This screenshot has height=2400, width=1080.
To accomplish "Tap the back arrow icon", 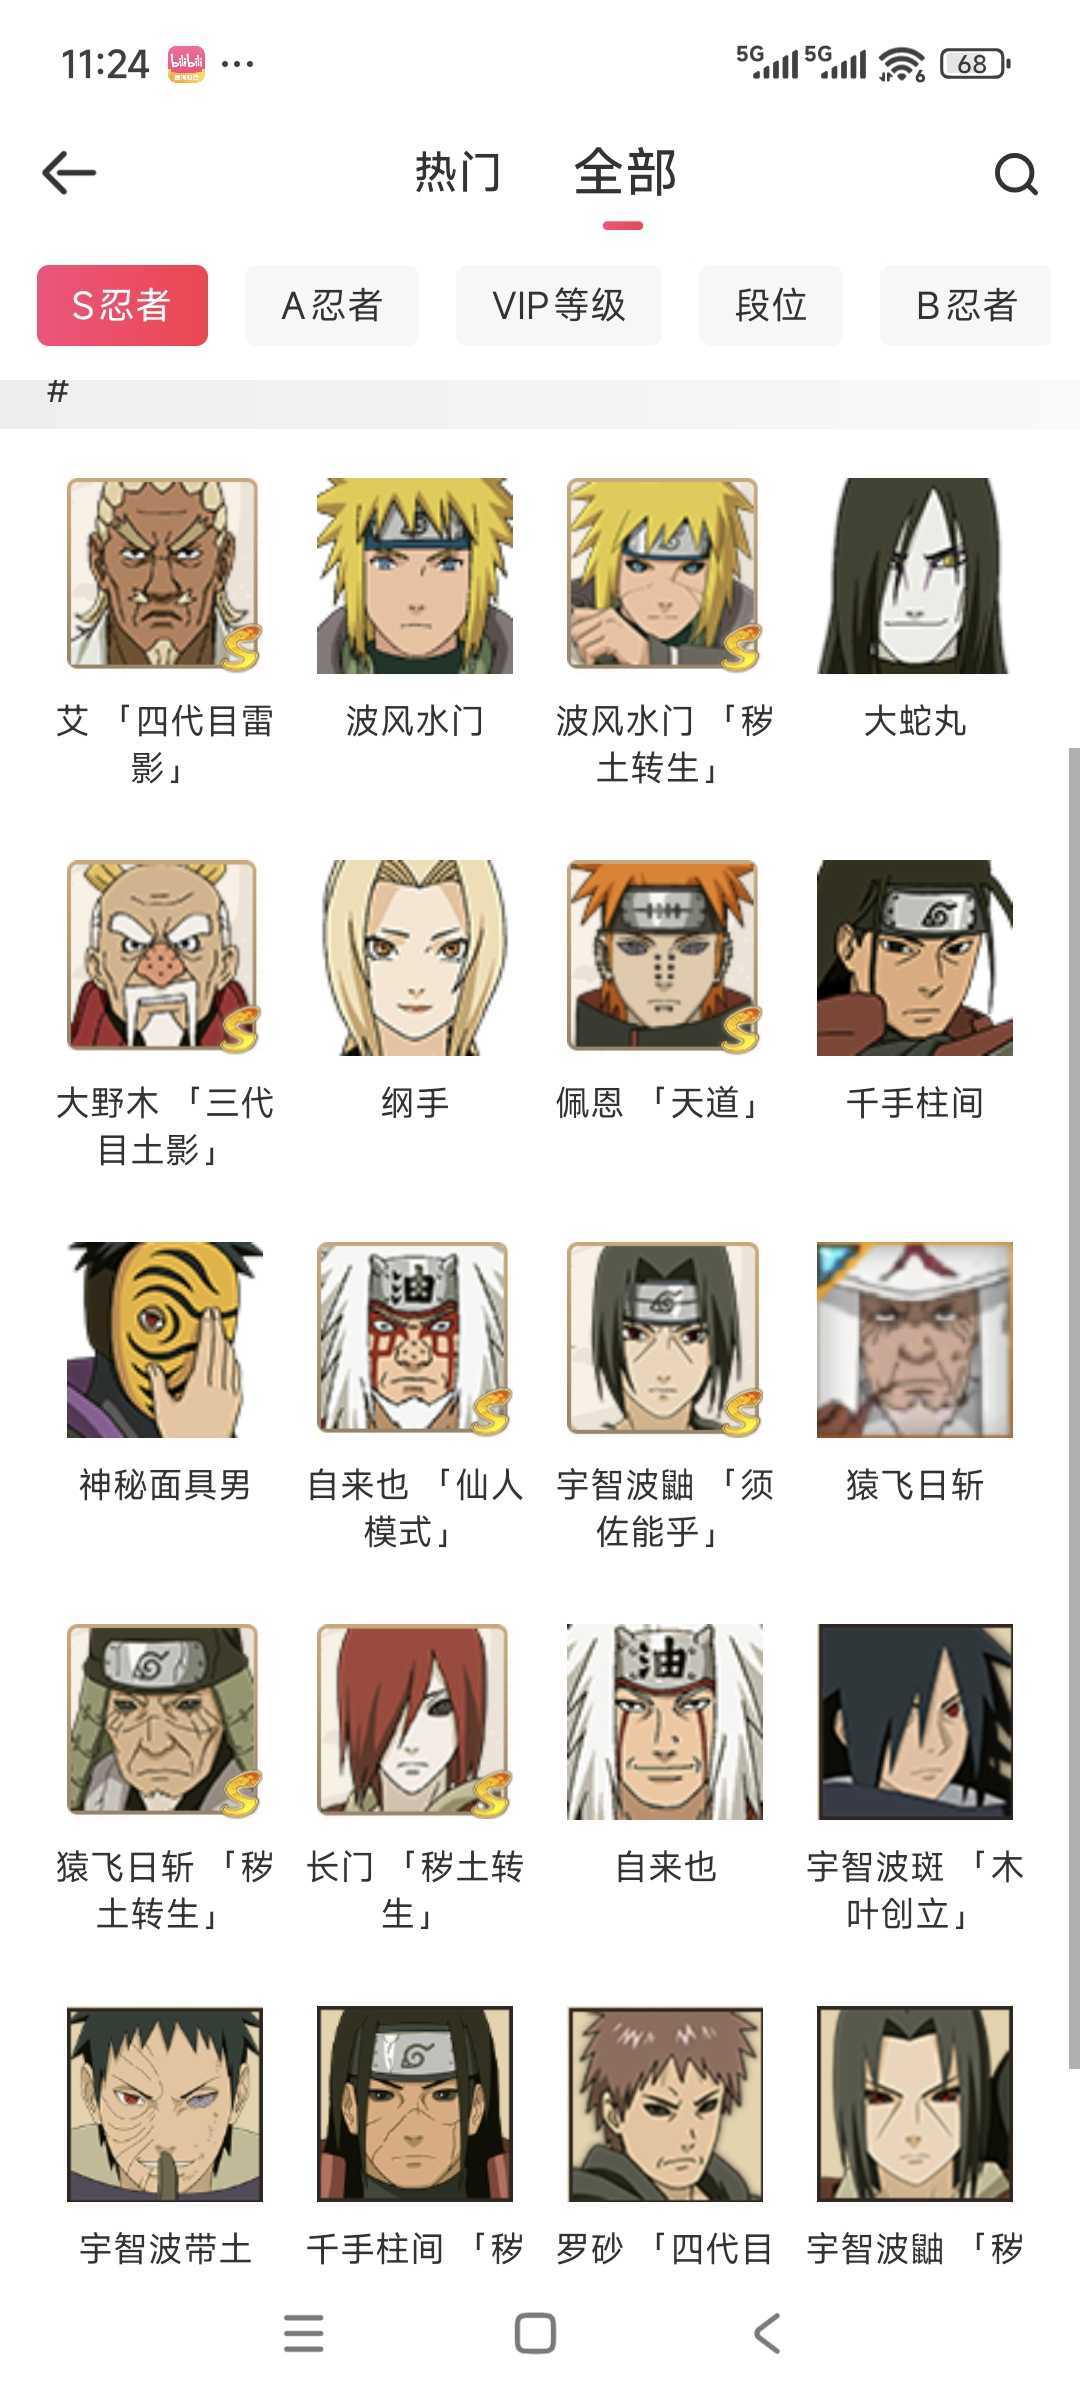I will click(x=69, y=173).
